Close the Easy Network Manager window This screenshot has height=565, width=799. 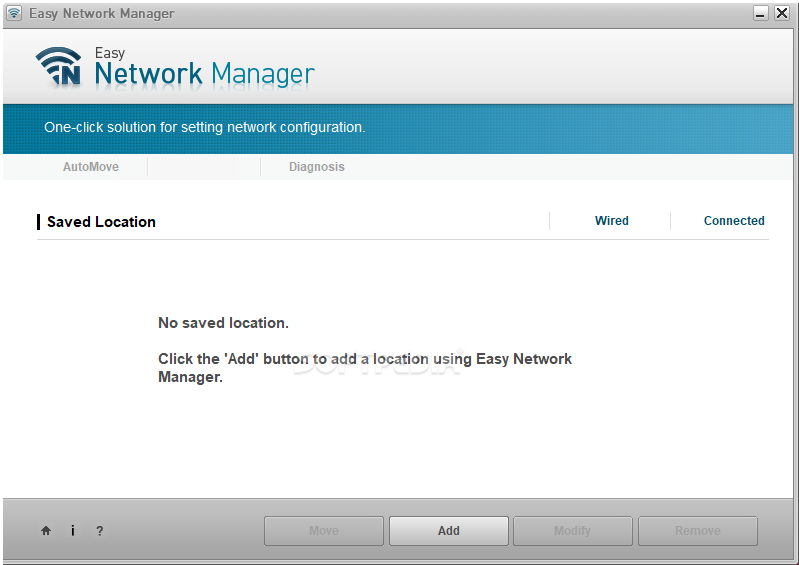[x=782, y=13]
